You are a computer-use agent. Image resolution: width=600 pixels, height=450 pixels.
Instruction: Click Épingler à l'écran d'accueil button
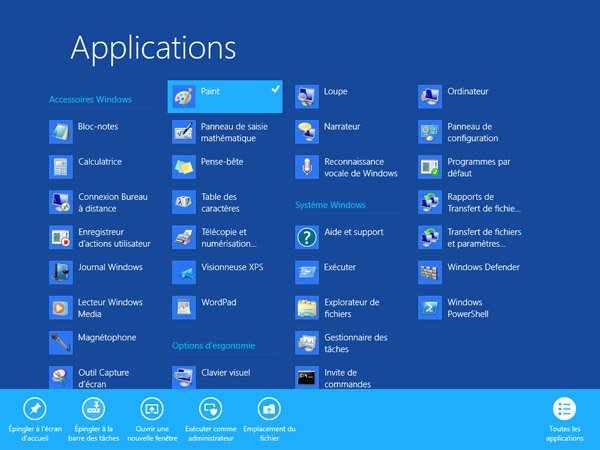tap(35, 419)
